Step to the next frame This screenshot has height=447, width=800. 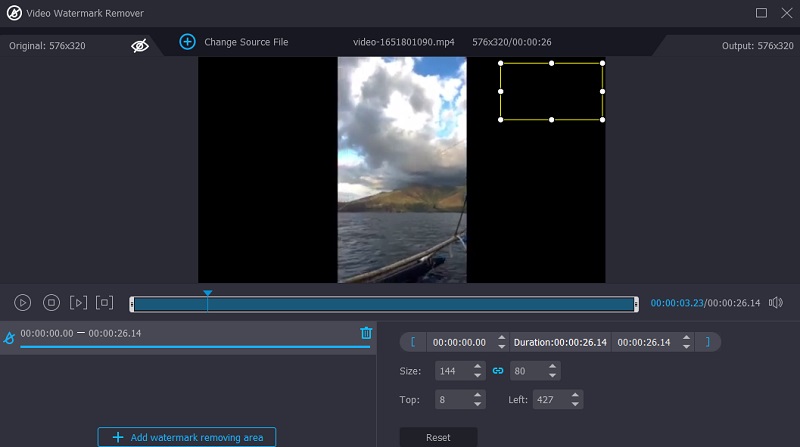point(78,302)
